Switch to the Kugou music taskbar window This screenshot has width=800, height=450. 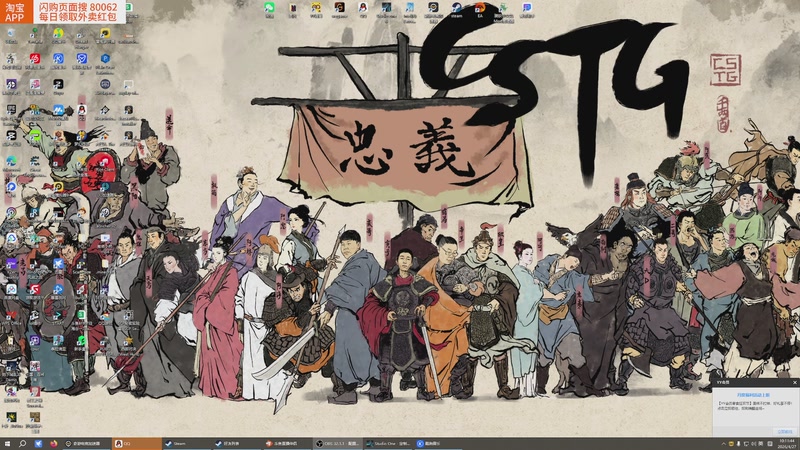click(438, 444)
